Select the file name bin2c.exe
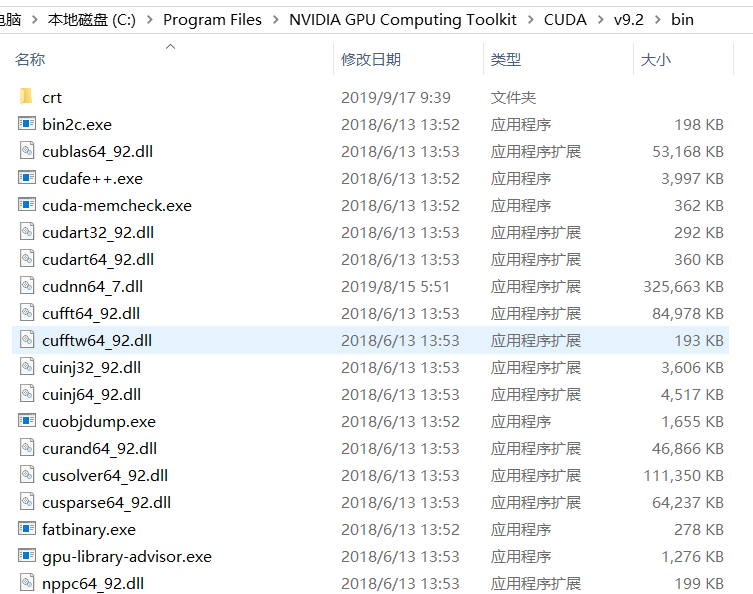This screenshot has width=753, height=594. (77, 124)
